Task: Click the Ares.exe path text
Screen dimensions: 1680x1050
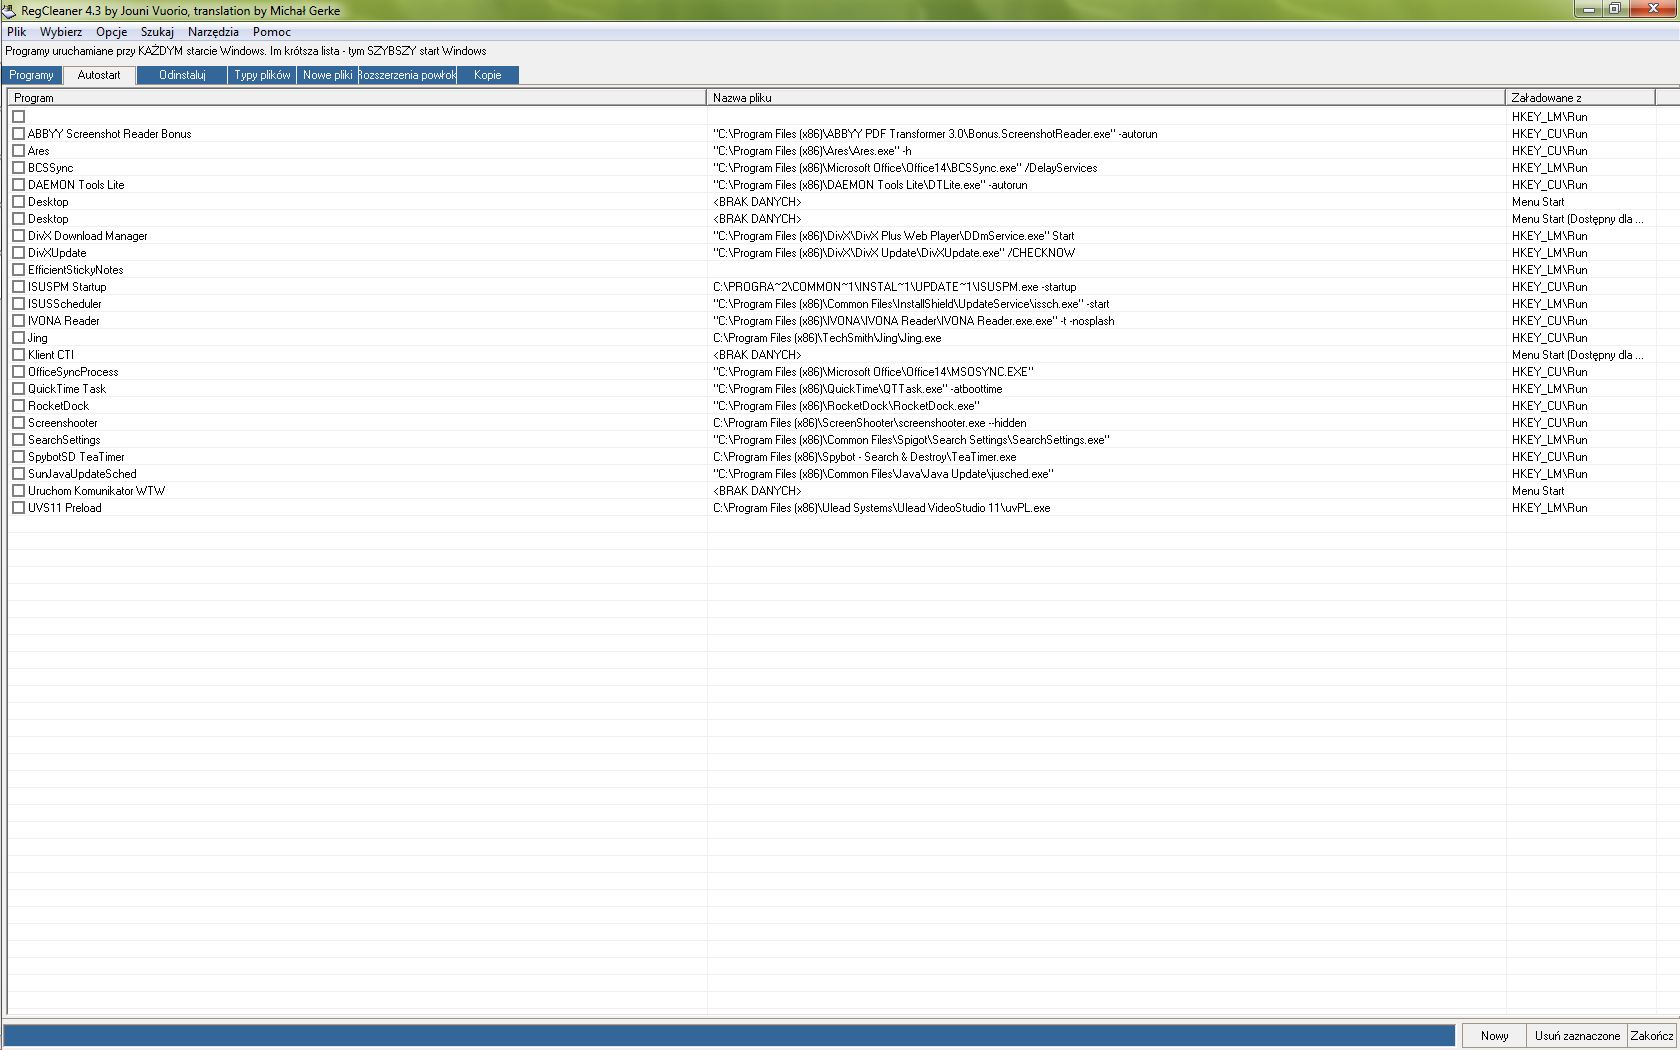Action: point(812,151)
